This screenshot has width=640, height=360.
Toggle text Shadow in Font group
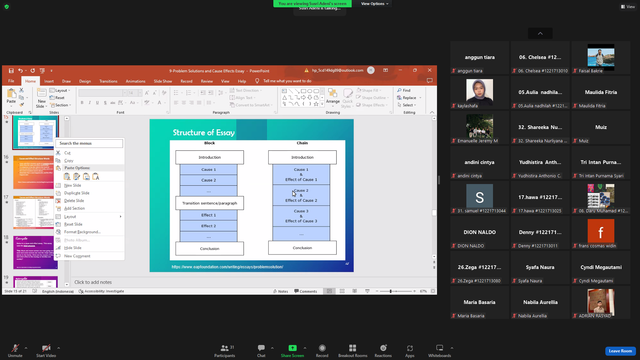point(105,102)
